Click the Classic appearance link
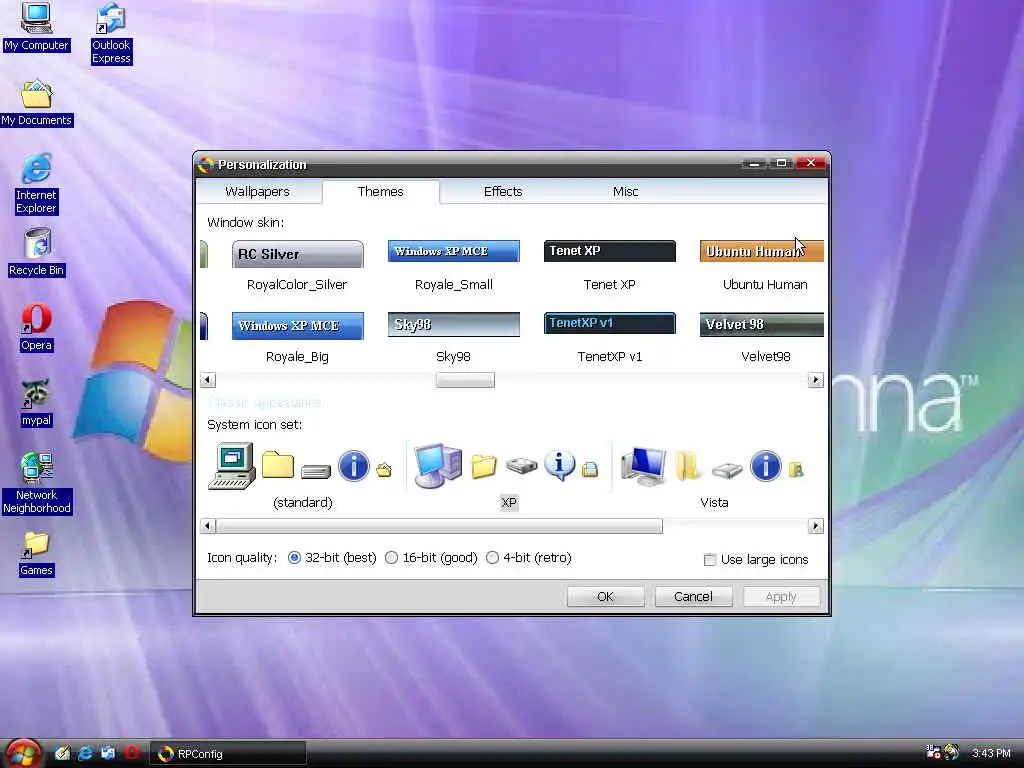 pos(264,402)
